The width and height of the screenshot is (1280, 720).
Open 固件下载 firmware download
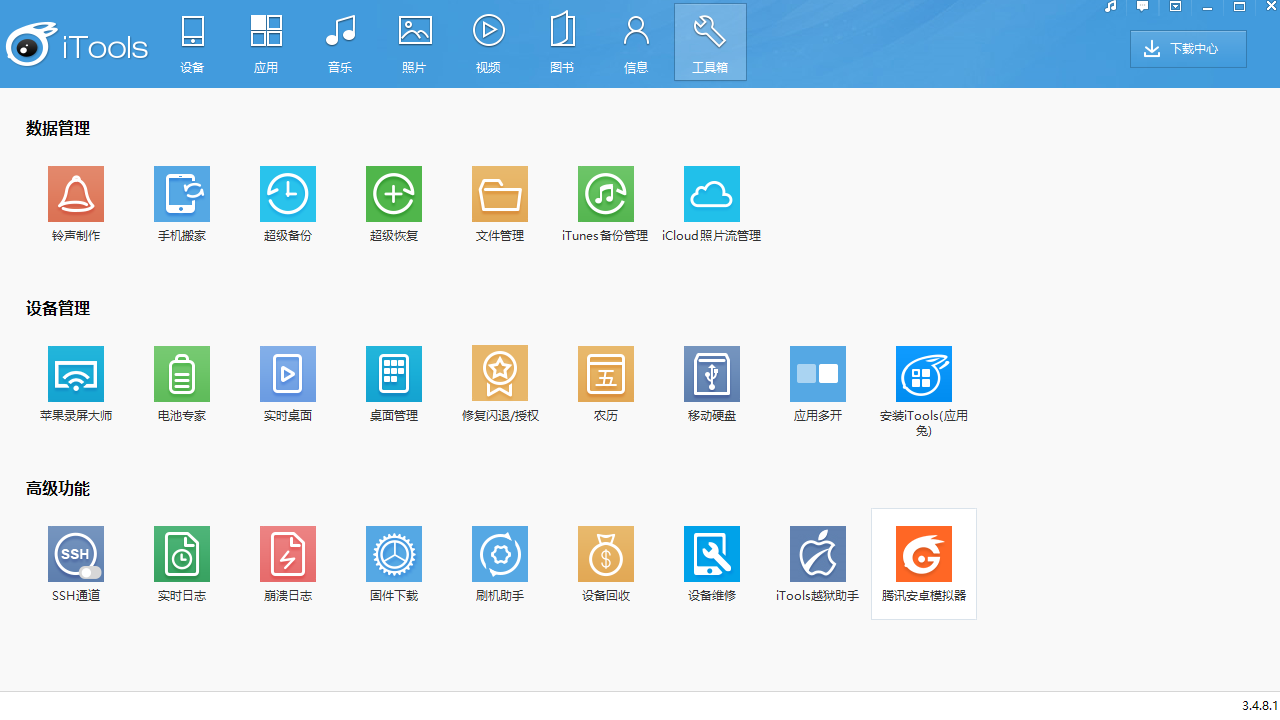pos(393,553)
